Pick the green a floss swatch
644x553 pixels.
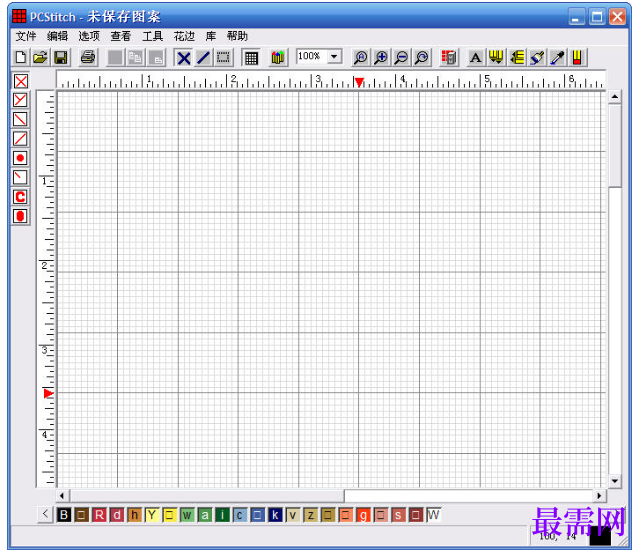(x=205, y=515)
